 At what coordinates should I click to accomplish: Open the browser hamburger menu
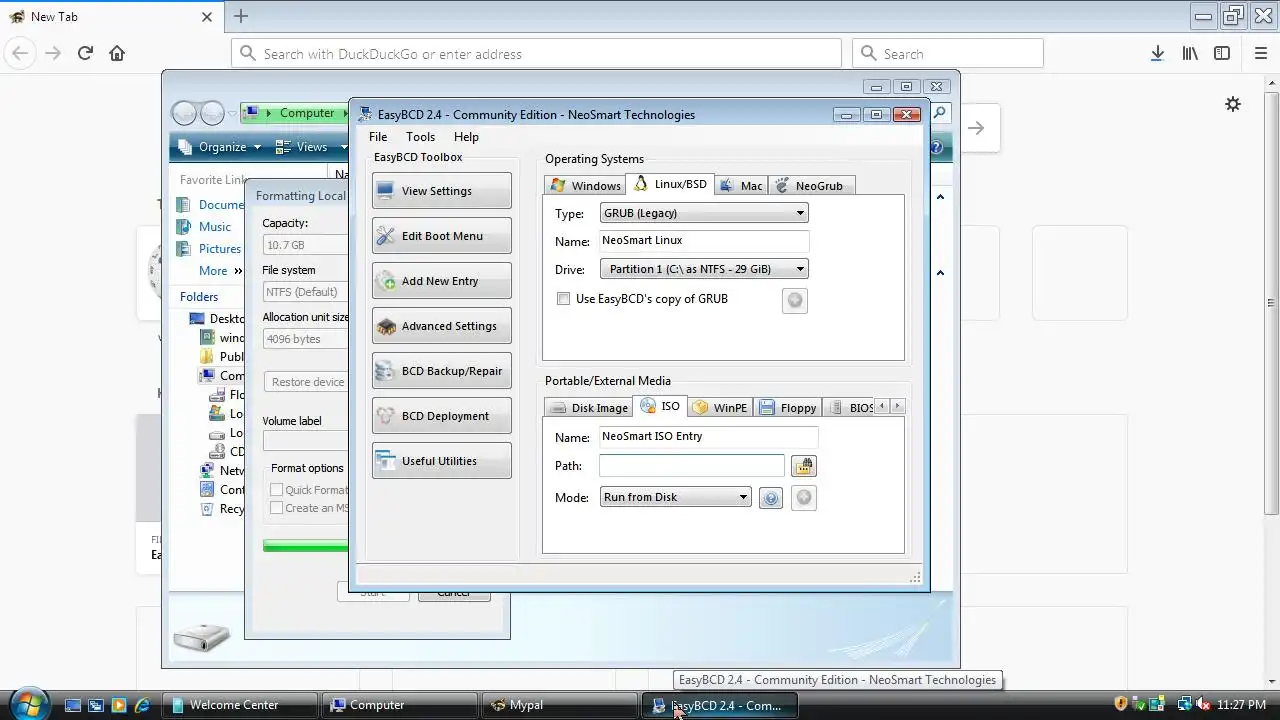coord(1261,54)
